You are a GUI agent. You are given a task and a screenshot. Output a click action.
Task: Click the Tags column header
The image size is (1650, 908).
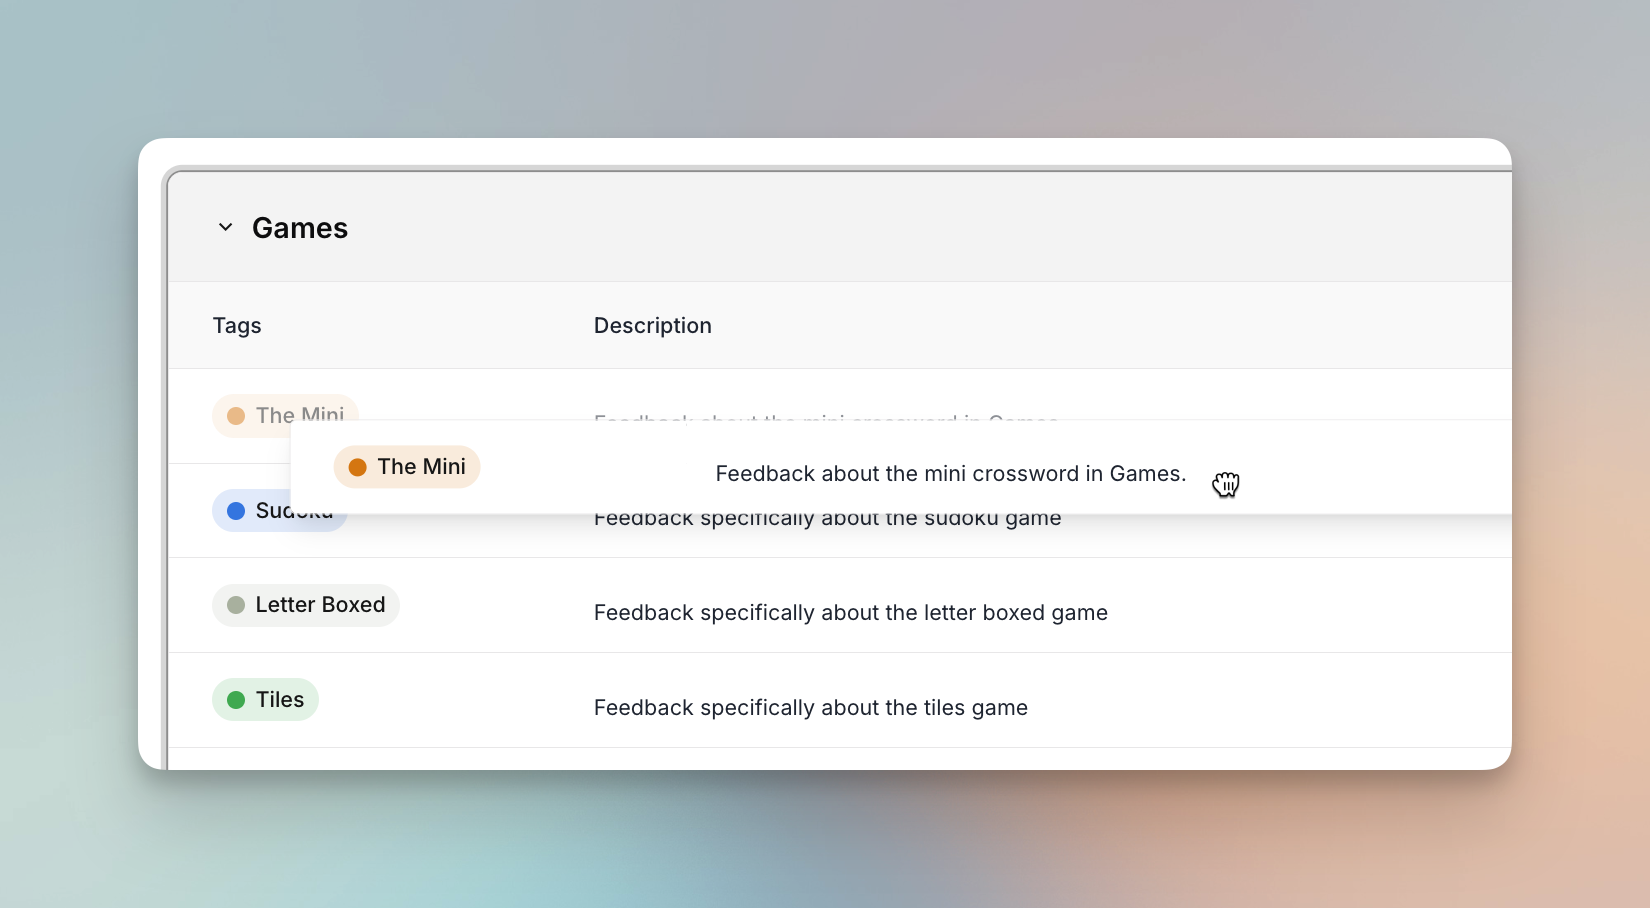click(x=237, y=326)
